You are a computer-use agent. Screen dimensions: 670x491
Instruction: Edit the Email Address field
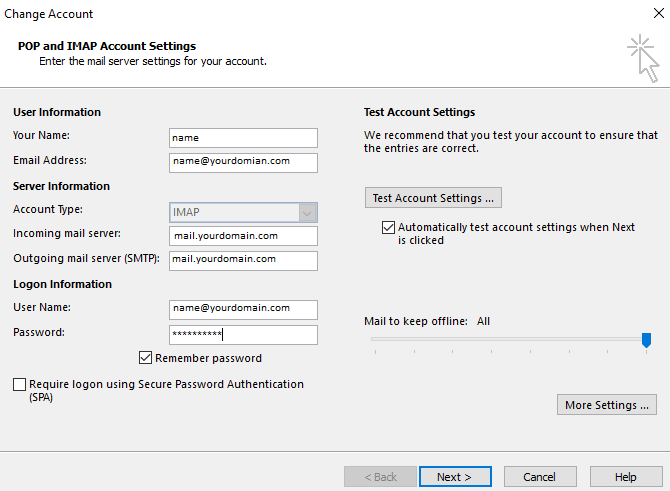(243, 163)
